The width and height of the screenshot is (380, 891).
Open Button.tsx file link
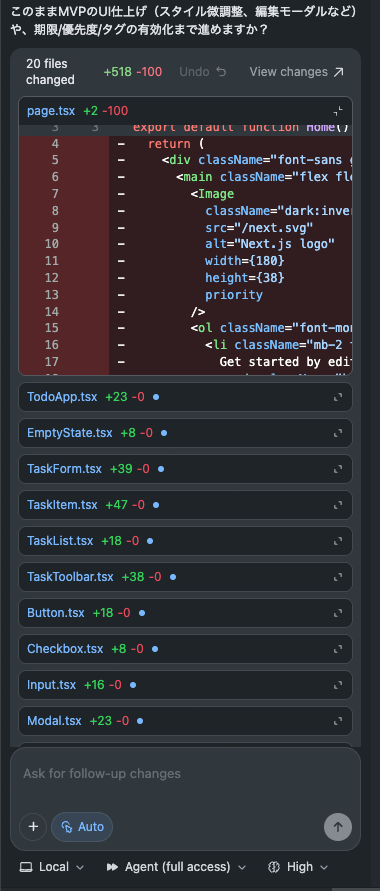(x=56, y=613)
